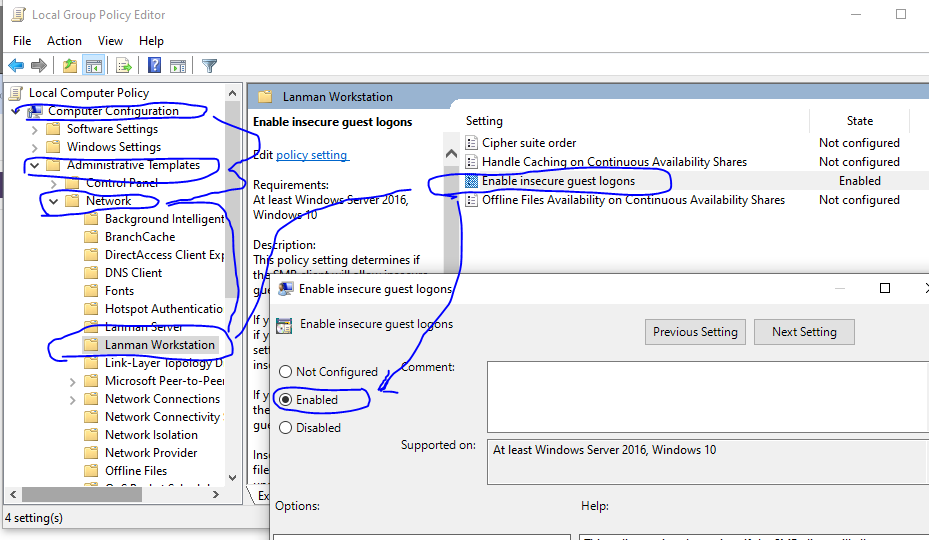Select the Not Configured radio button
The image size is (929, 540).
click(286, 372)
